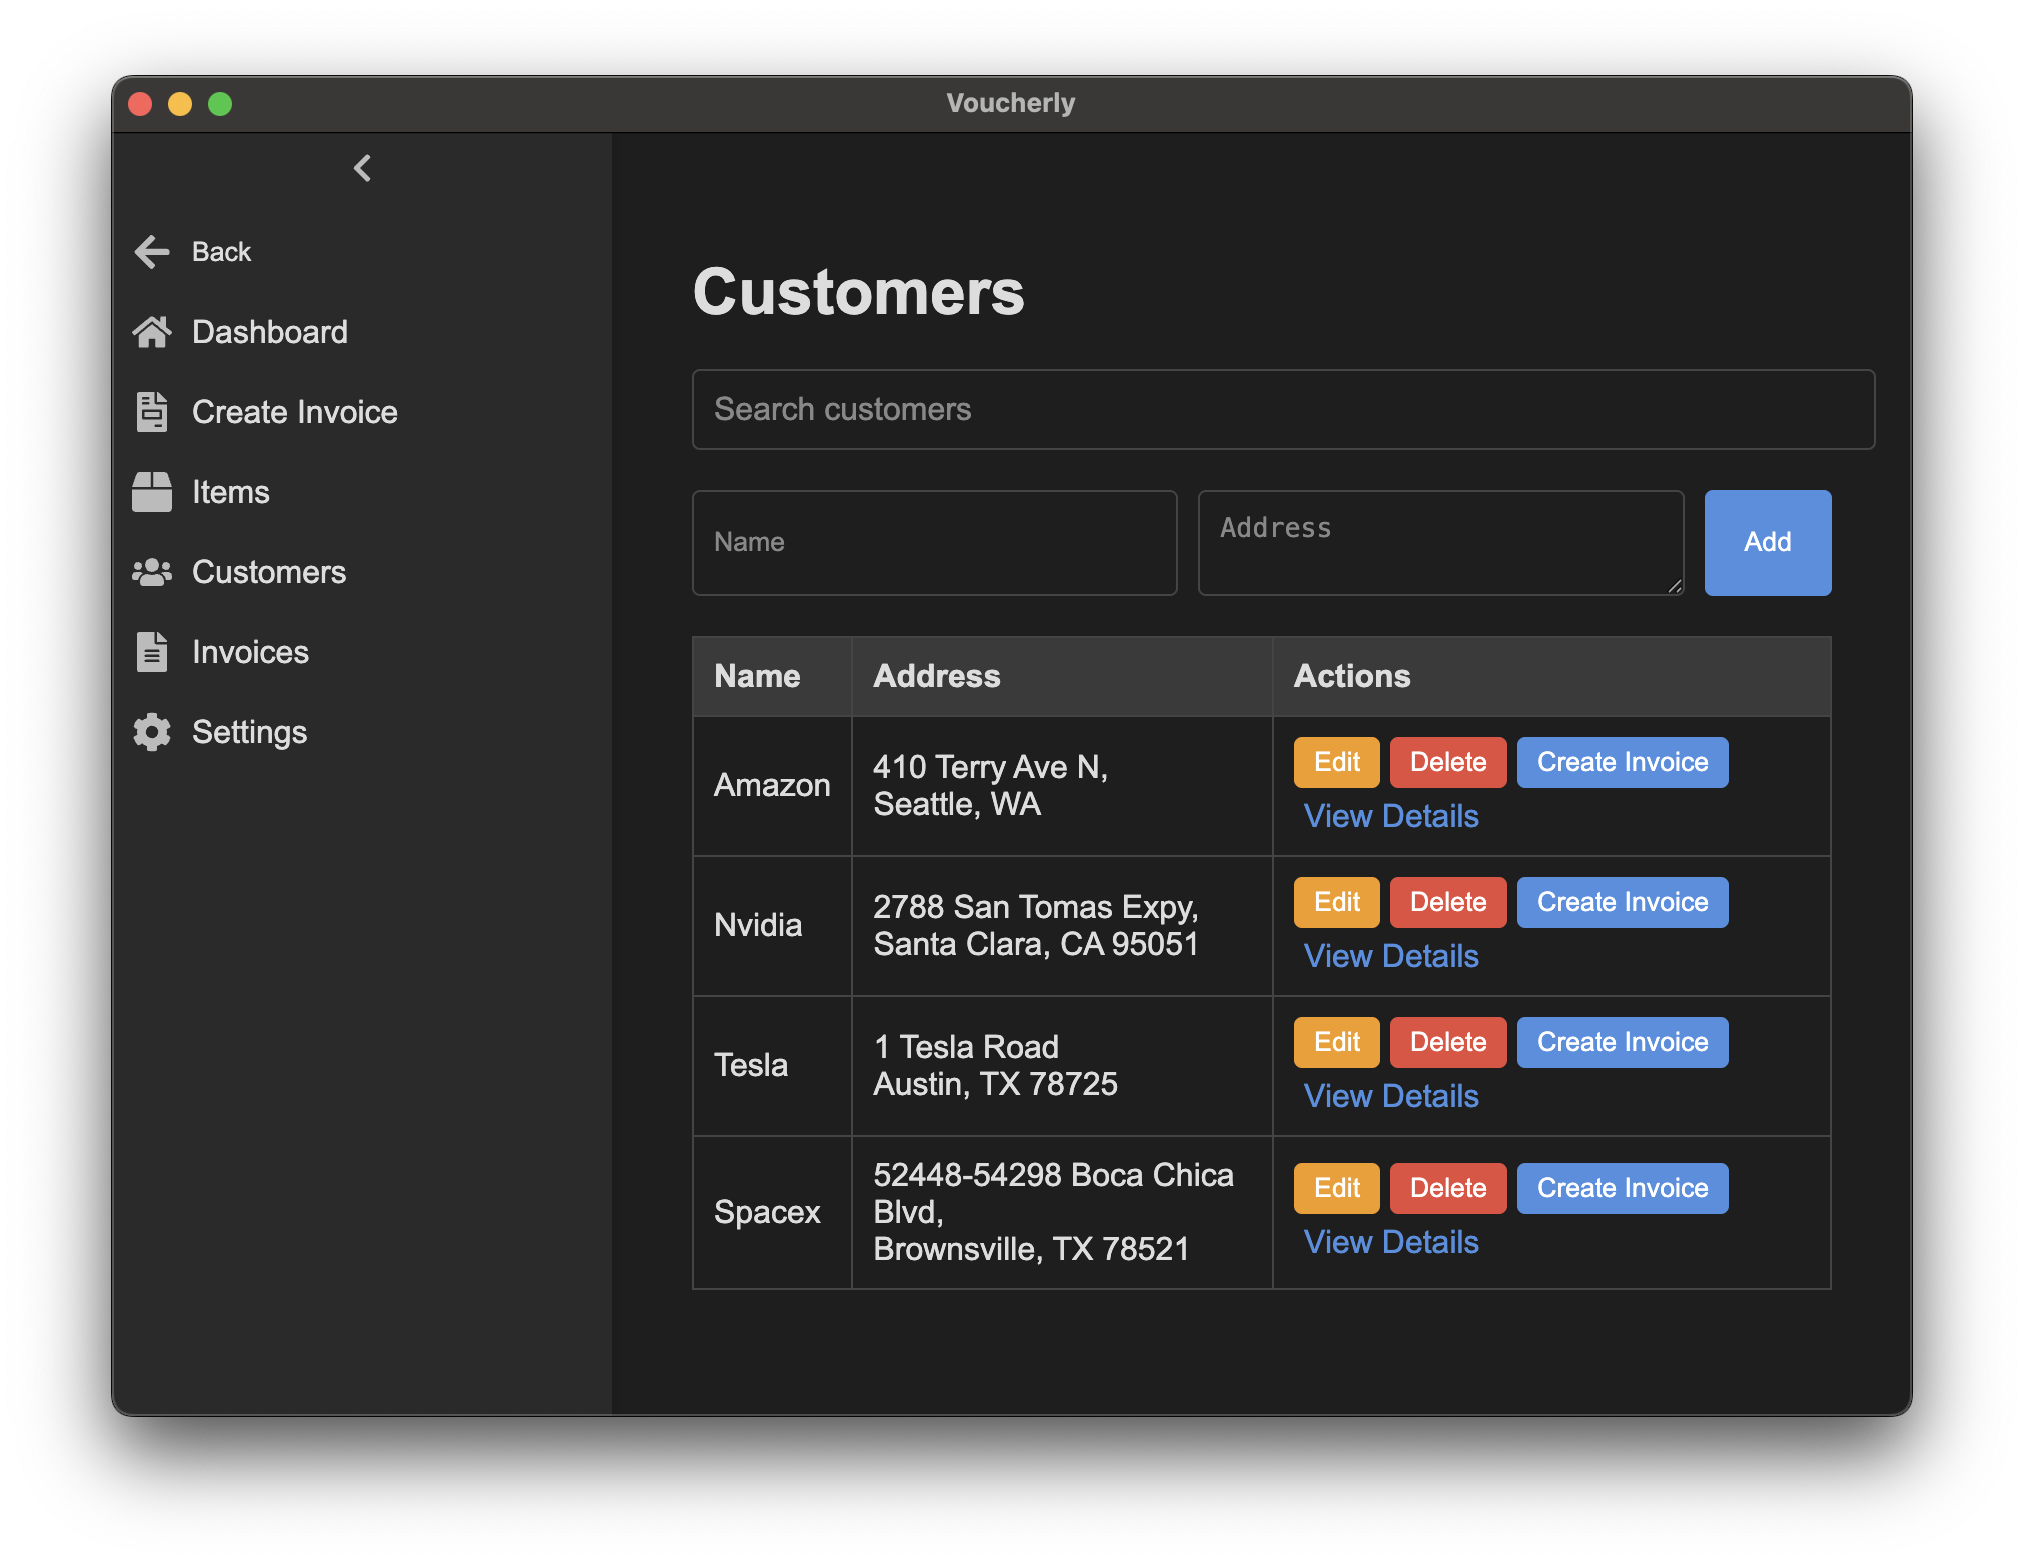Screen dimensions: 2024x1564
Task: Click into the Address text area
Action: tap(1441, 543)
